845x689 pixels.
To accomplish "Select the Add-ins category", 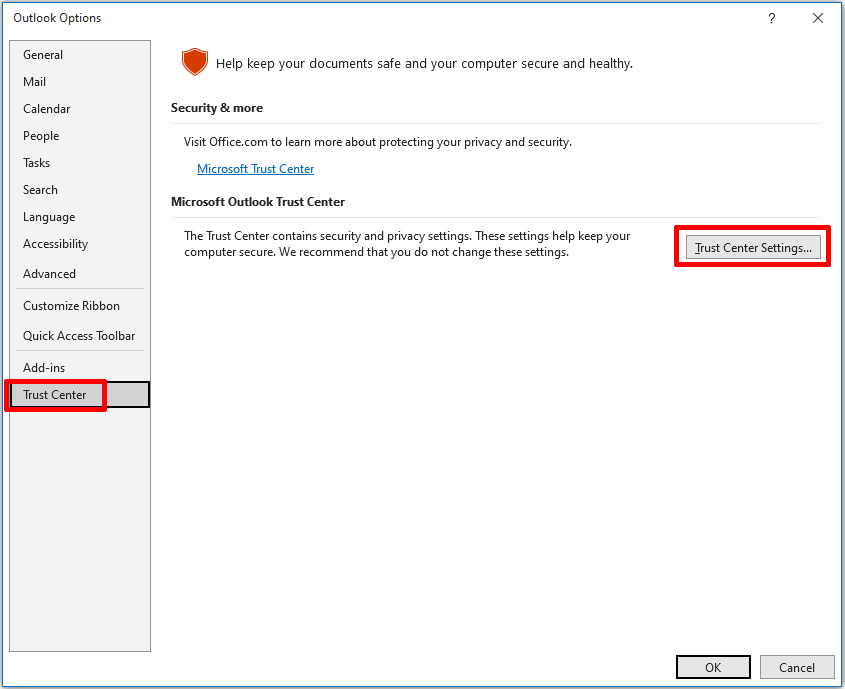I will (44, 368).
